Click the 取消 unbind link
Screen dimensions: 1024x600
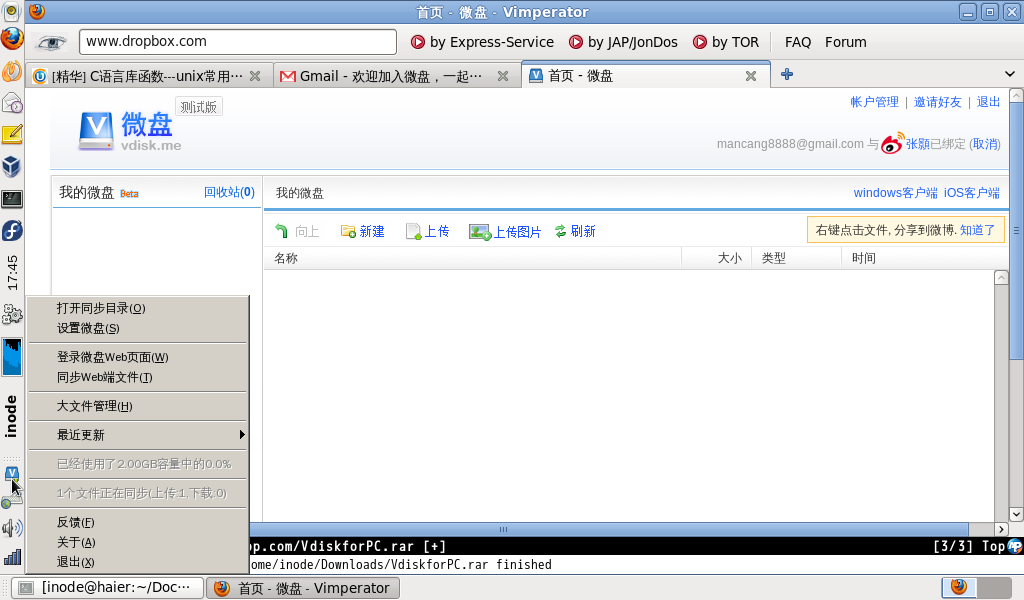[x=985, y=144]
